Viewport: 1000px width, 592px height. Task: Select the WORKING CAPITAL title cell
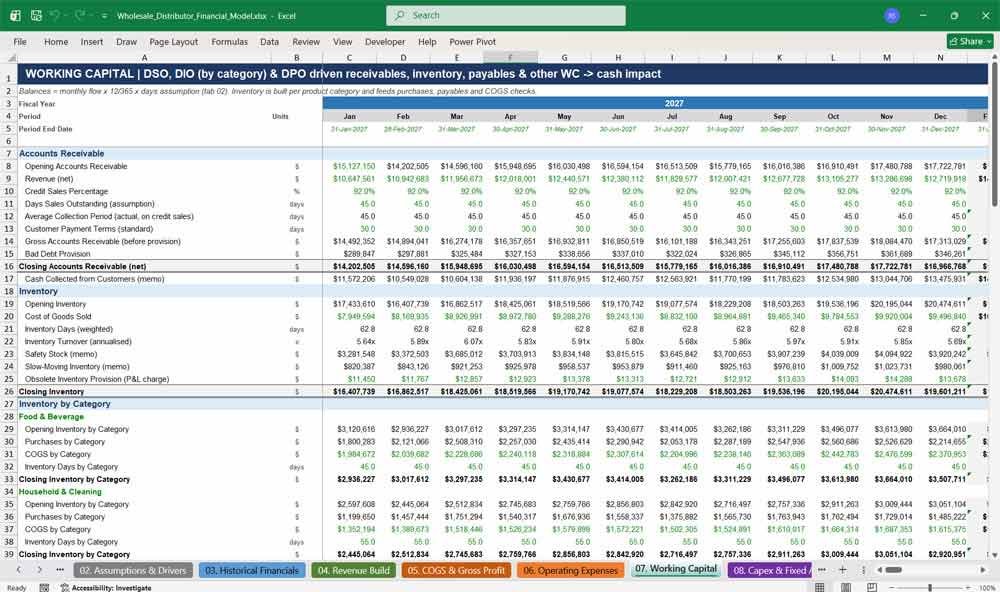[x=503, y=74]
